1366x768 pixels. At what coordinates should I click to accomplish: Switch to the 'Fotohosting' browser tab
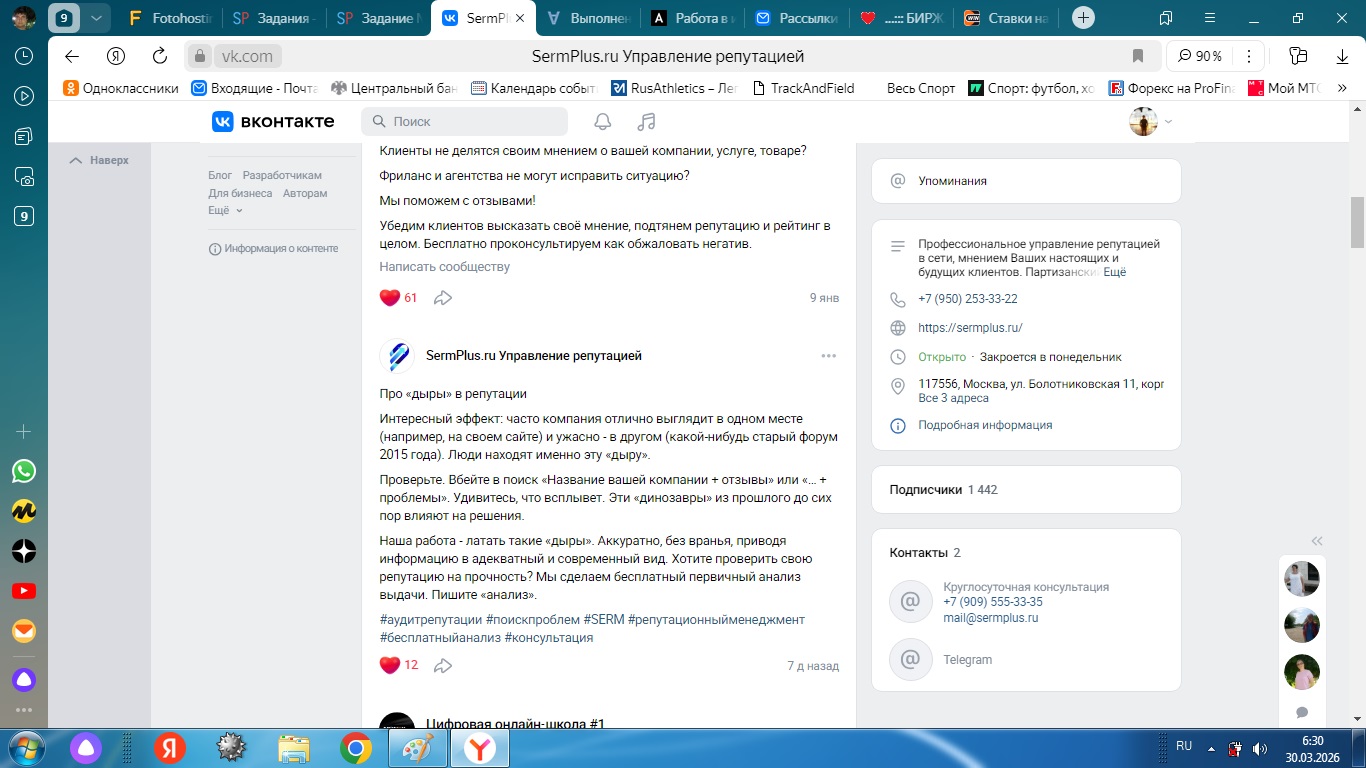[175, 18]
